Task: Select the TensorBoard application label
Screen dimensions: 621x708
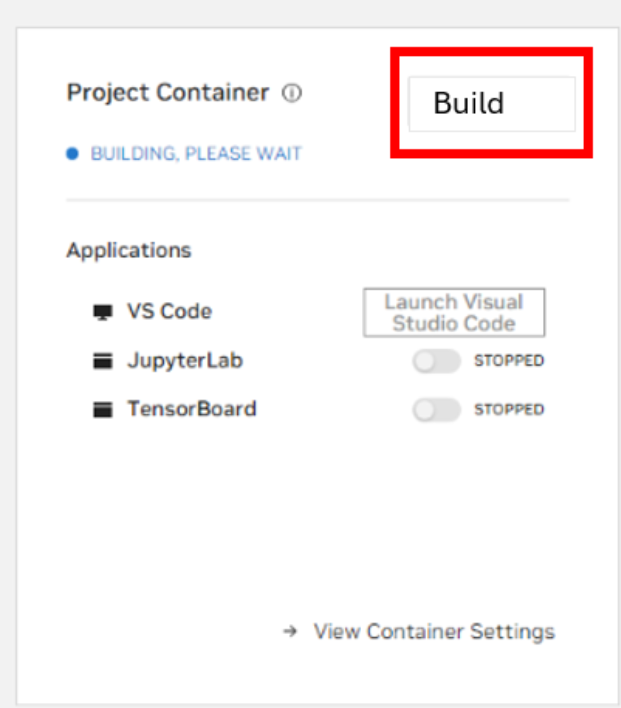Action: (x=191, y=409)
